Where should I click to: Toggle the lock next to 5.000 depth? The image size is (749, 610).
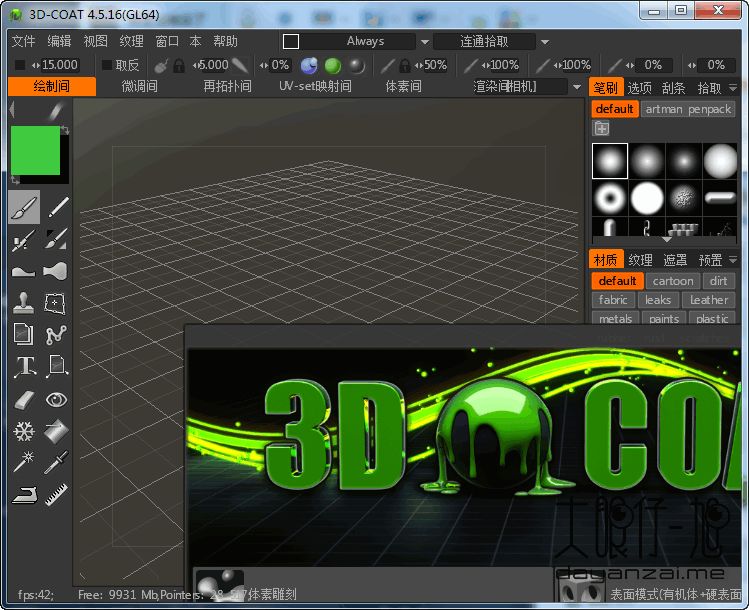179,65
